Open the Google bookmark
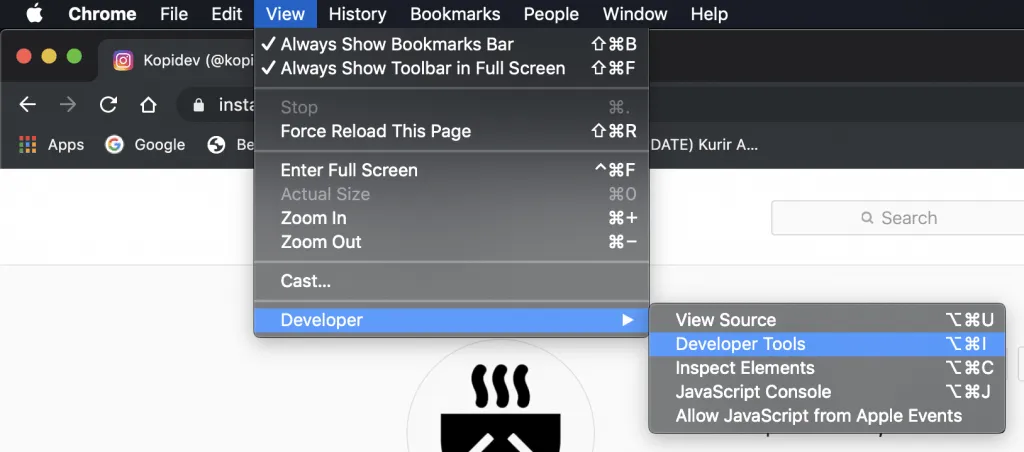The height and width of the screenshot is (452, 1024). coord(146,145)
